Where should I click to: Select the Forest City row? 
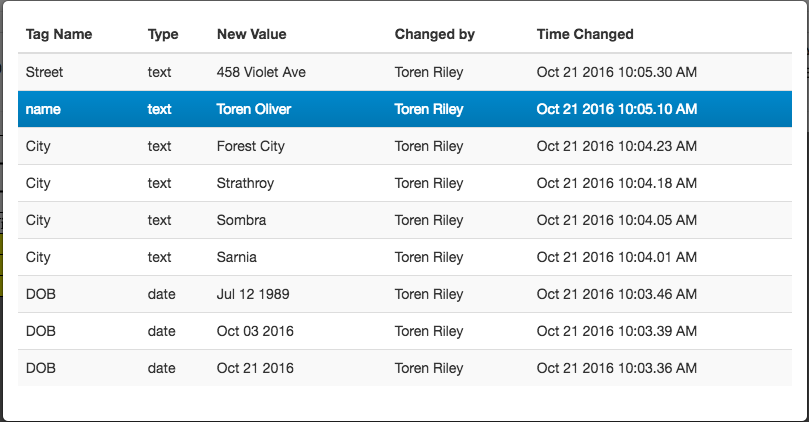point(404,146)
